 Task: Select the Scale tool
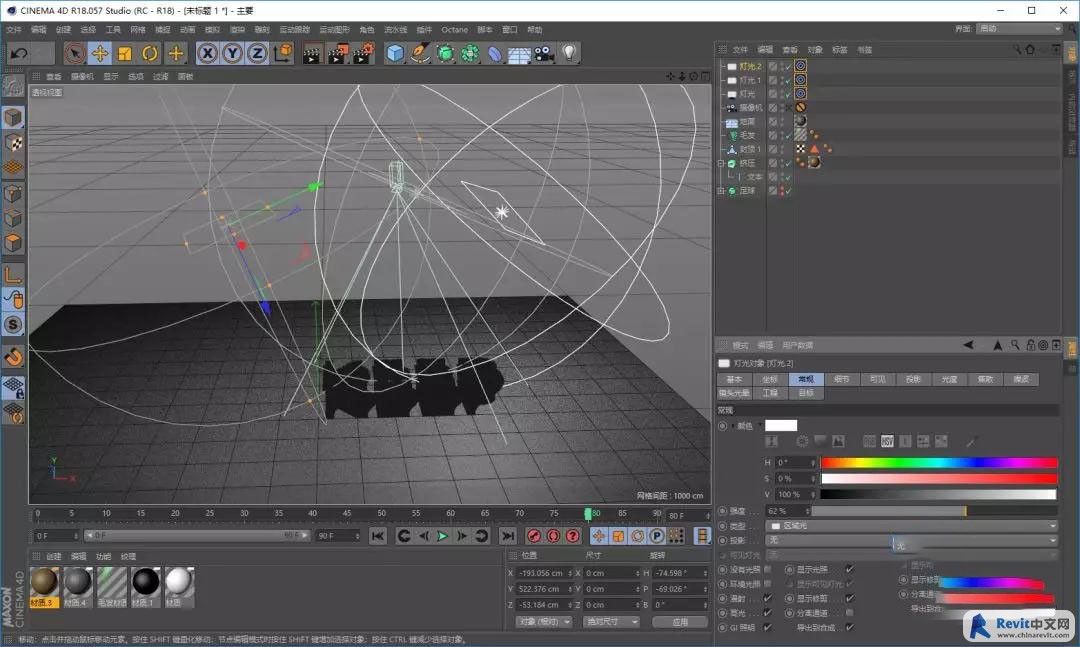pos(125,53)
